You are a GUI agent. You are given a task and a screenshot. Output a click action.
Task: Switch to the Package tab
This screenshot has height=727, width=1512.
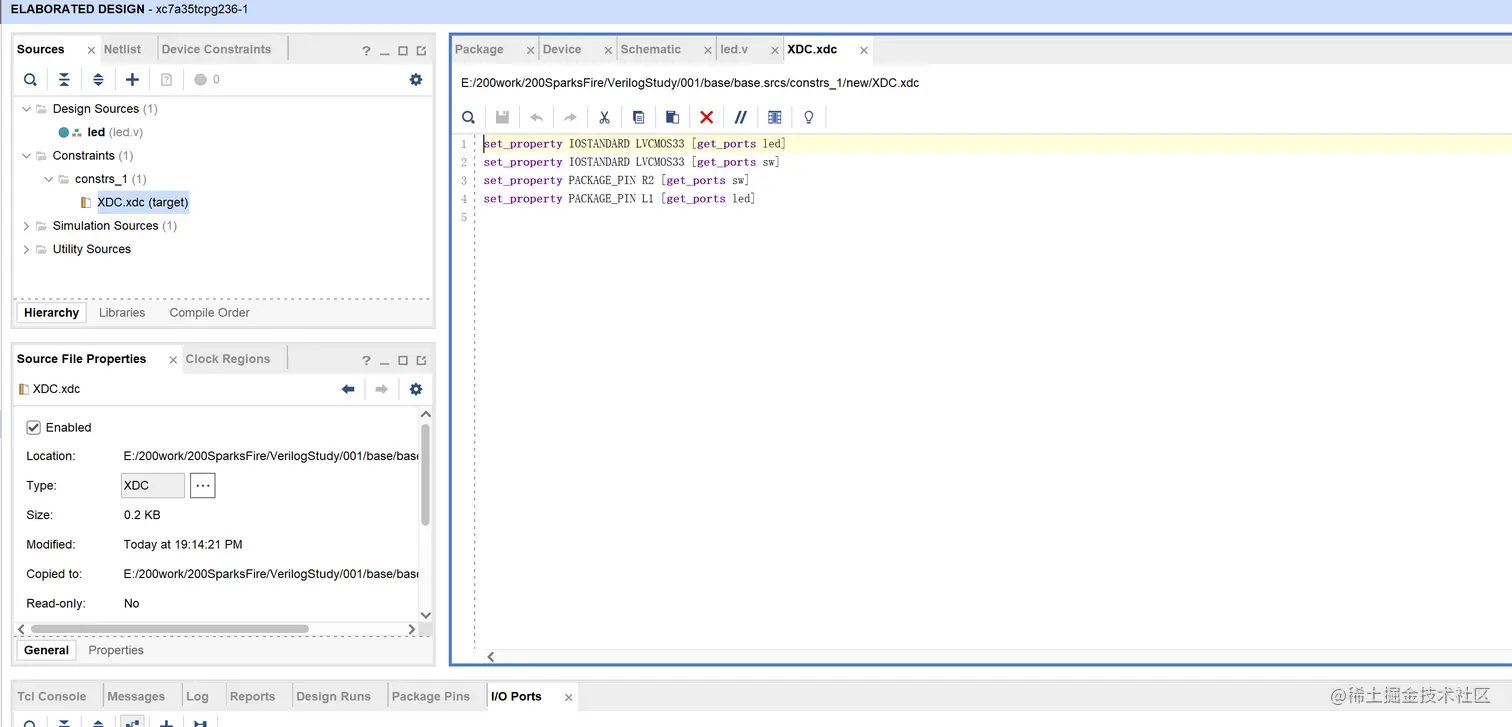(479, 49)
